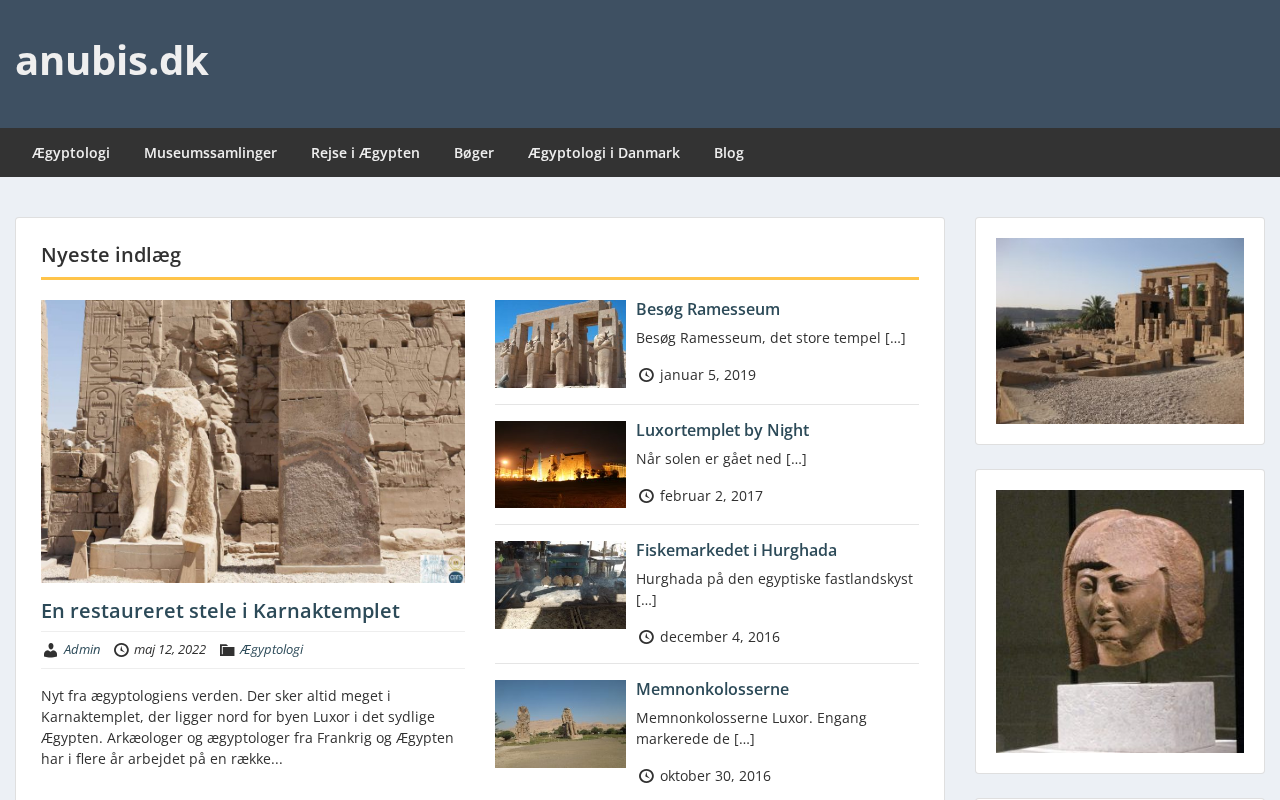Viewport: 1280px width, 800px height.
Task: Go to Rejse i Ægypten menu
Action: pyautogui.click(x=365, y=153)
